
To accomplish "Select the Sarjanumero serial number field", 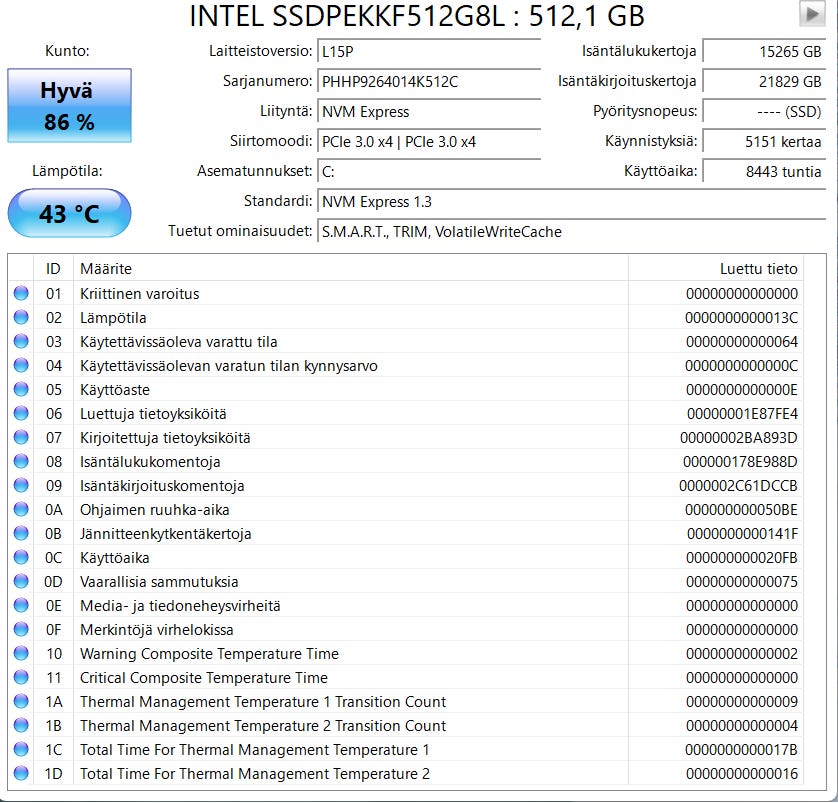I will [428, 82].
